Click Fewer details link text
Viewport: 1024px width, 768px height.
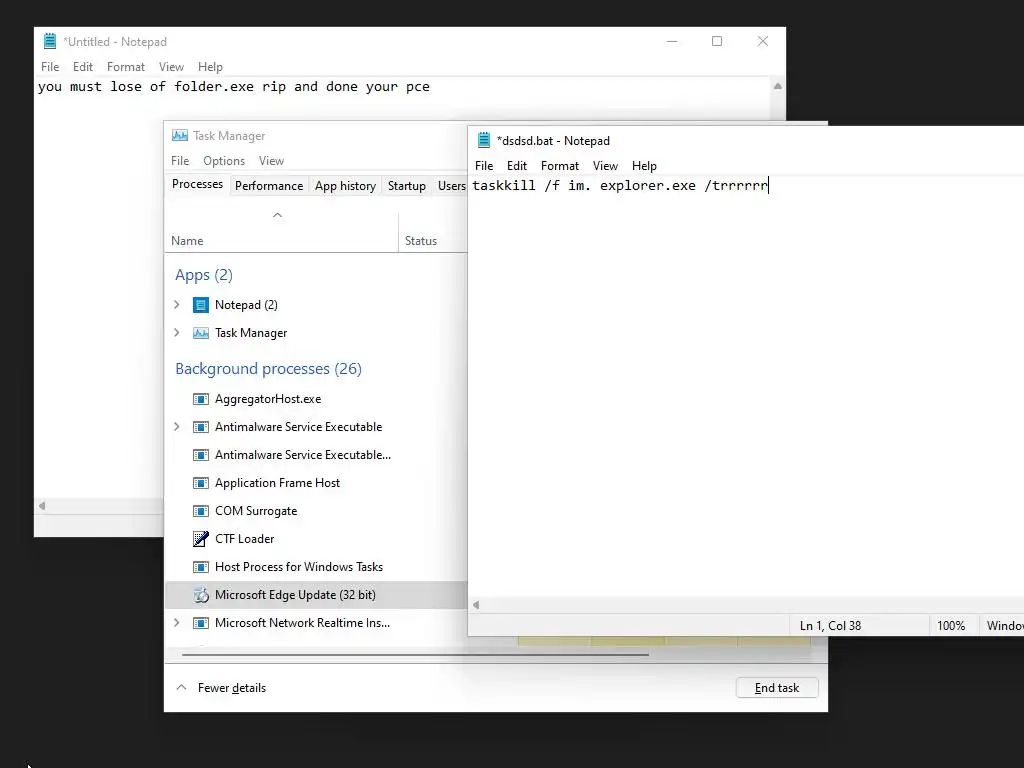coord(232,688)
